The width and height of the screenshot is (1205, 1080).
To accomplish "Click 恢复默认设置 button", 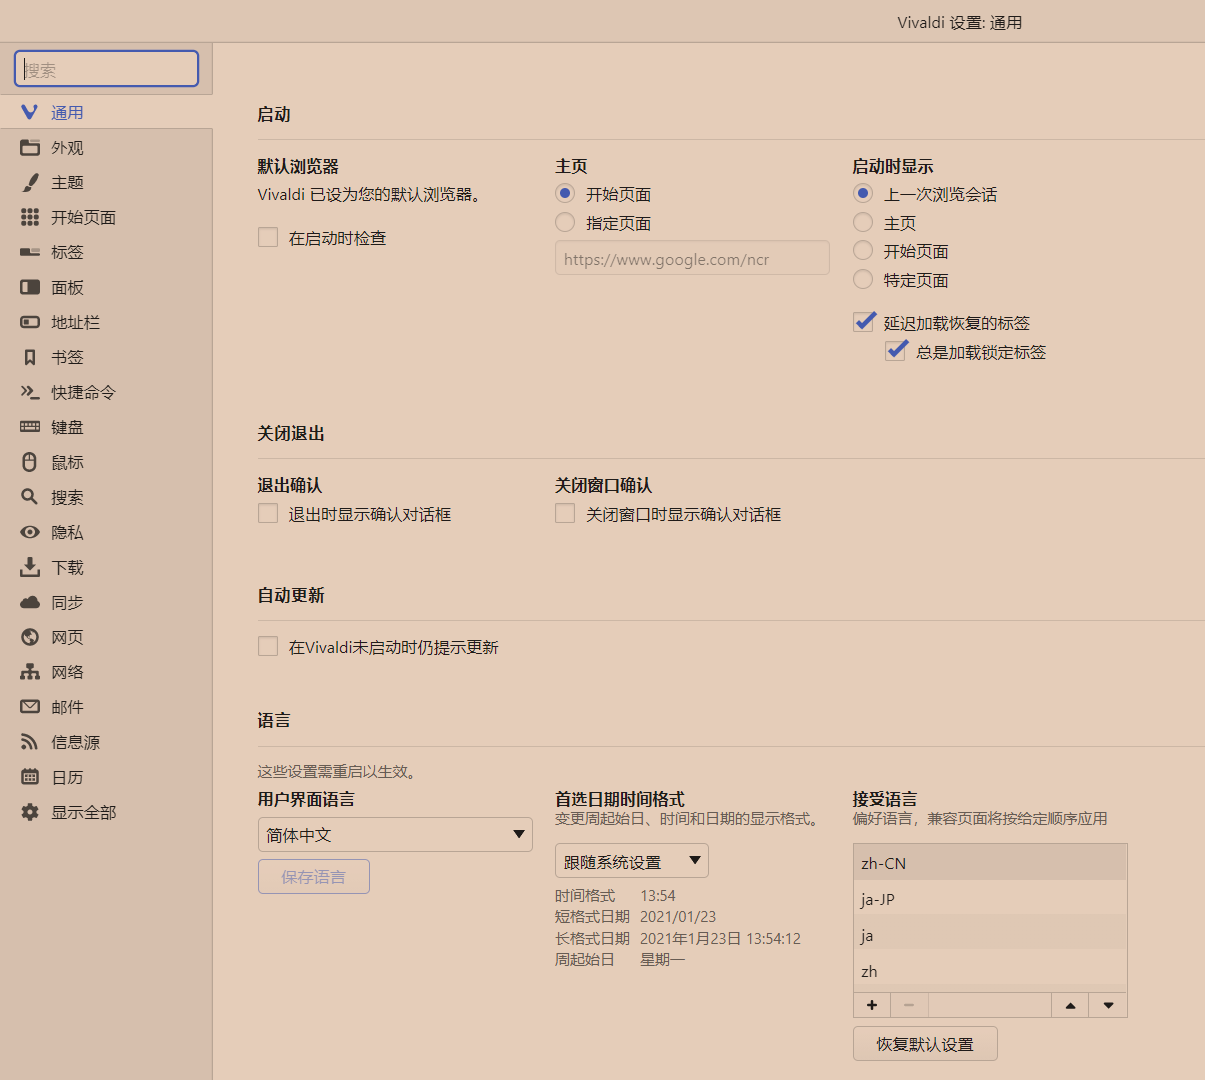I will coord(925,1044).
